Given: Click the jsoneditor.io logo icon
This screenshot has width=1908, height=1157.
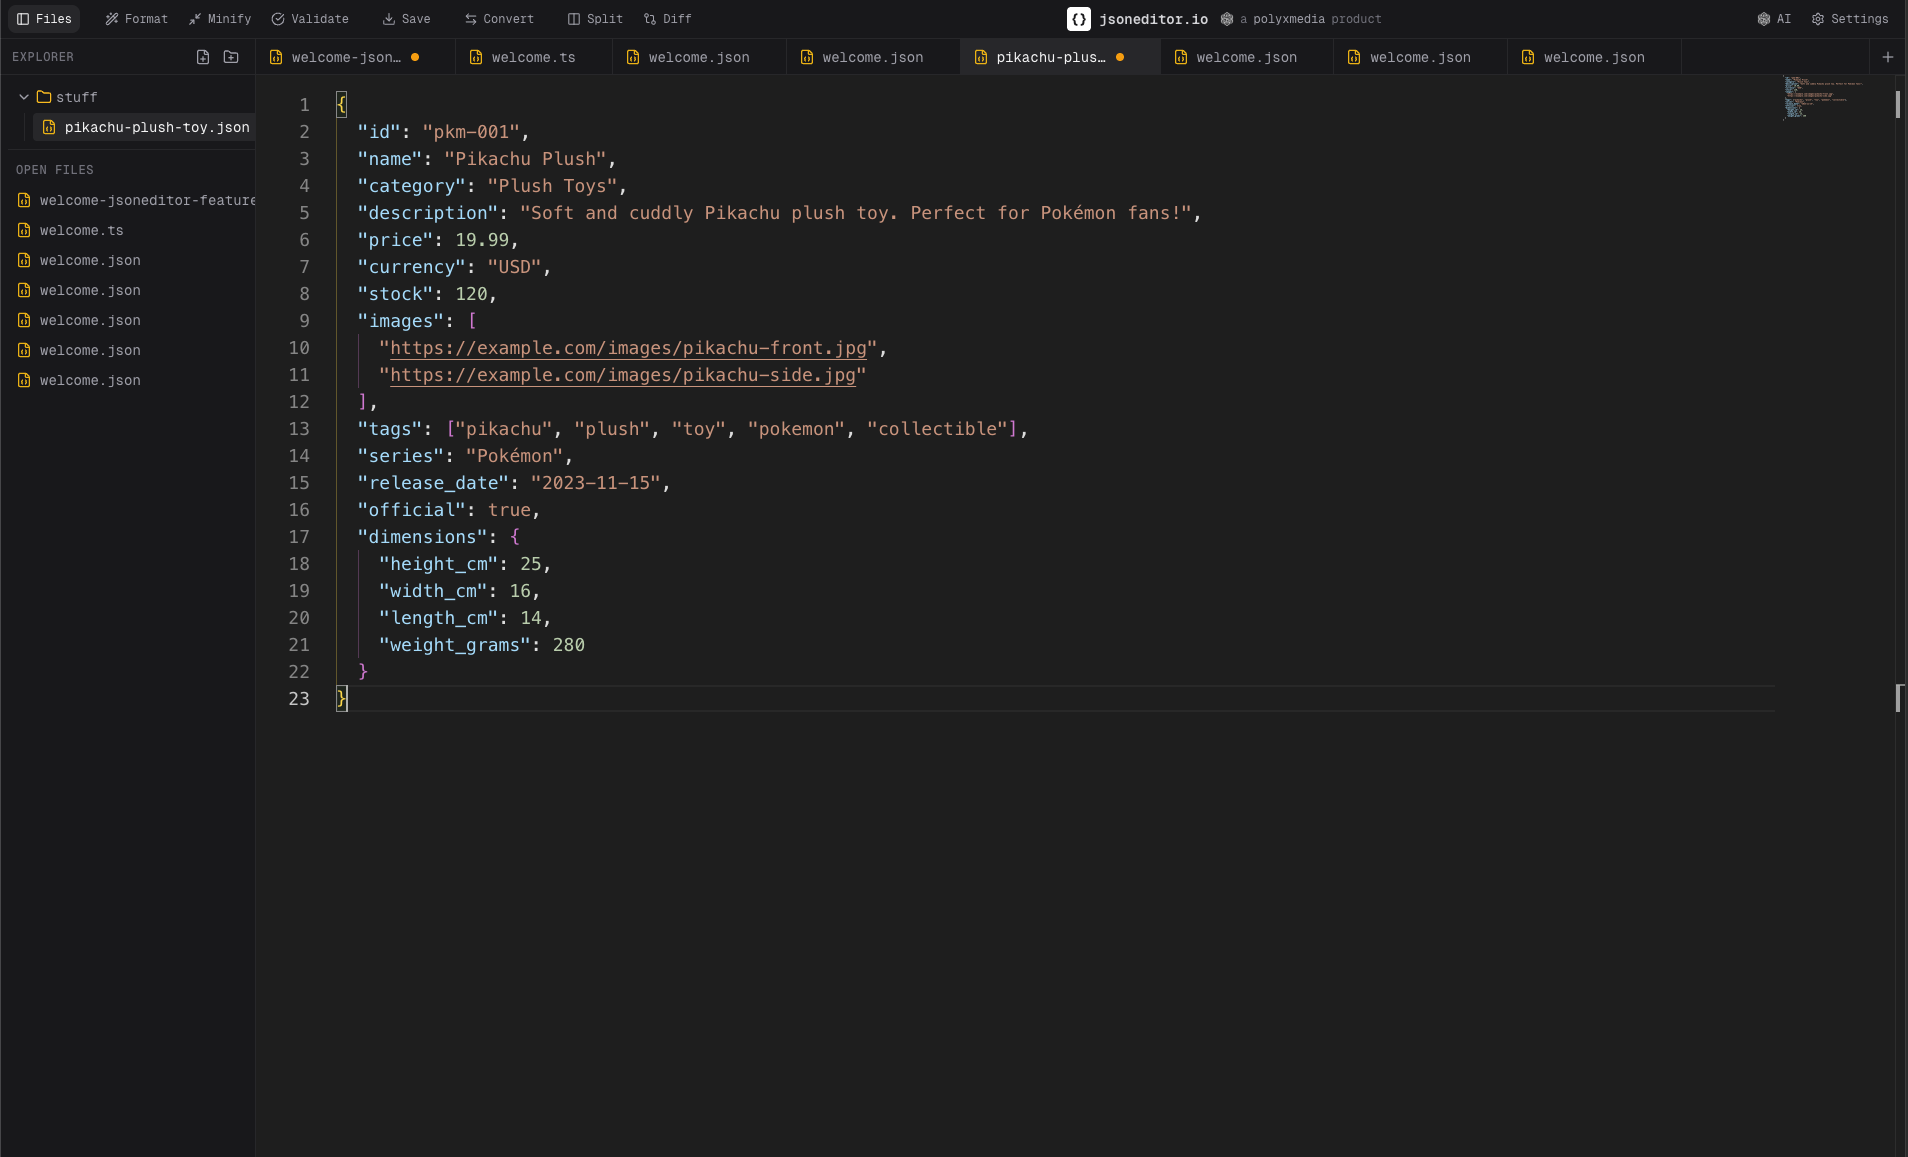Looking at the screenshot, I should click(x=1076, y=18).
